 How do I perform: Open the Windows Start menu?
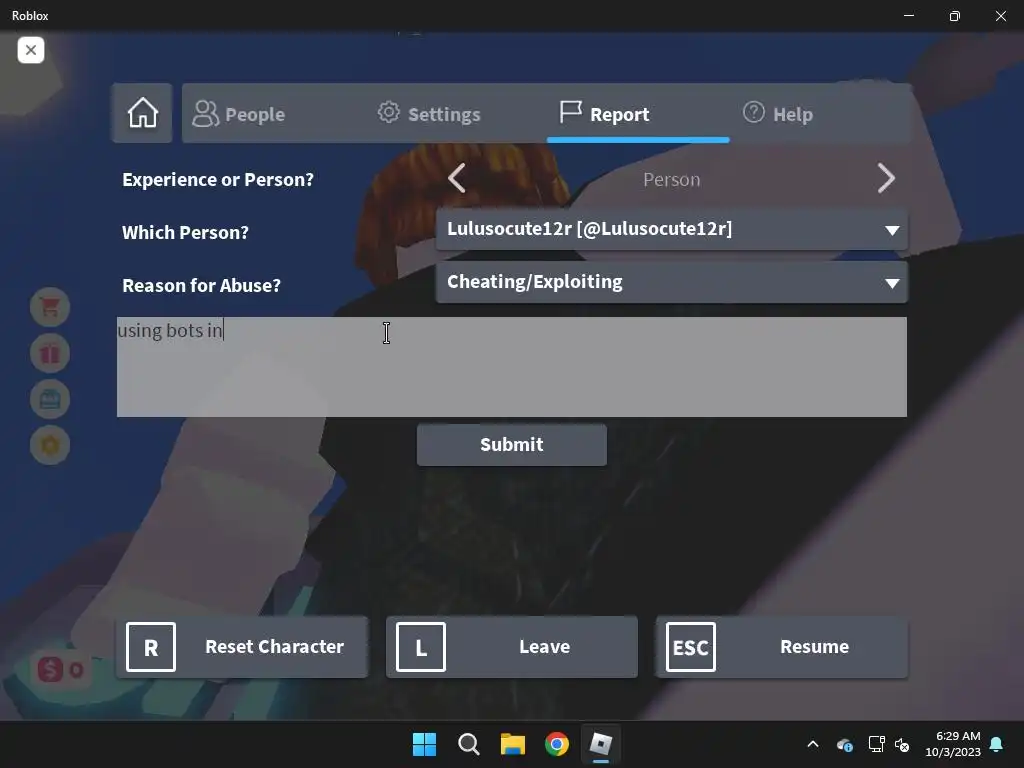pos(424,744)
